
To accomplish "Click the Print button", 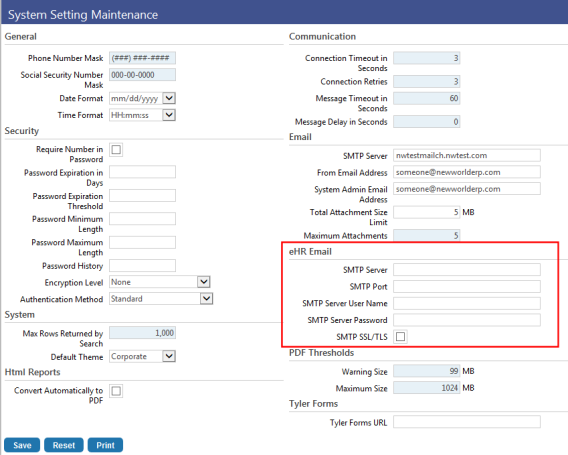I will pos(105,445).
